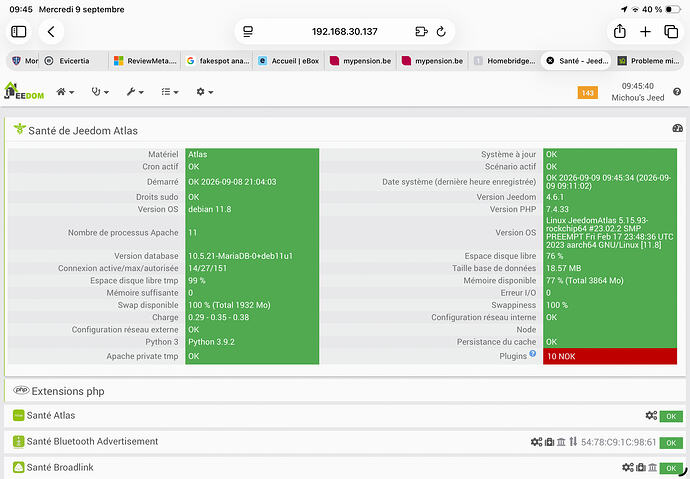Switch to the ReviewMeta tab

click(x=145, y=61)
